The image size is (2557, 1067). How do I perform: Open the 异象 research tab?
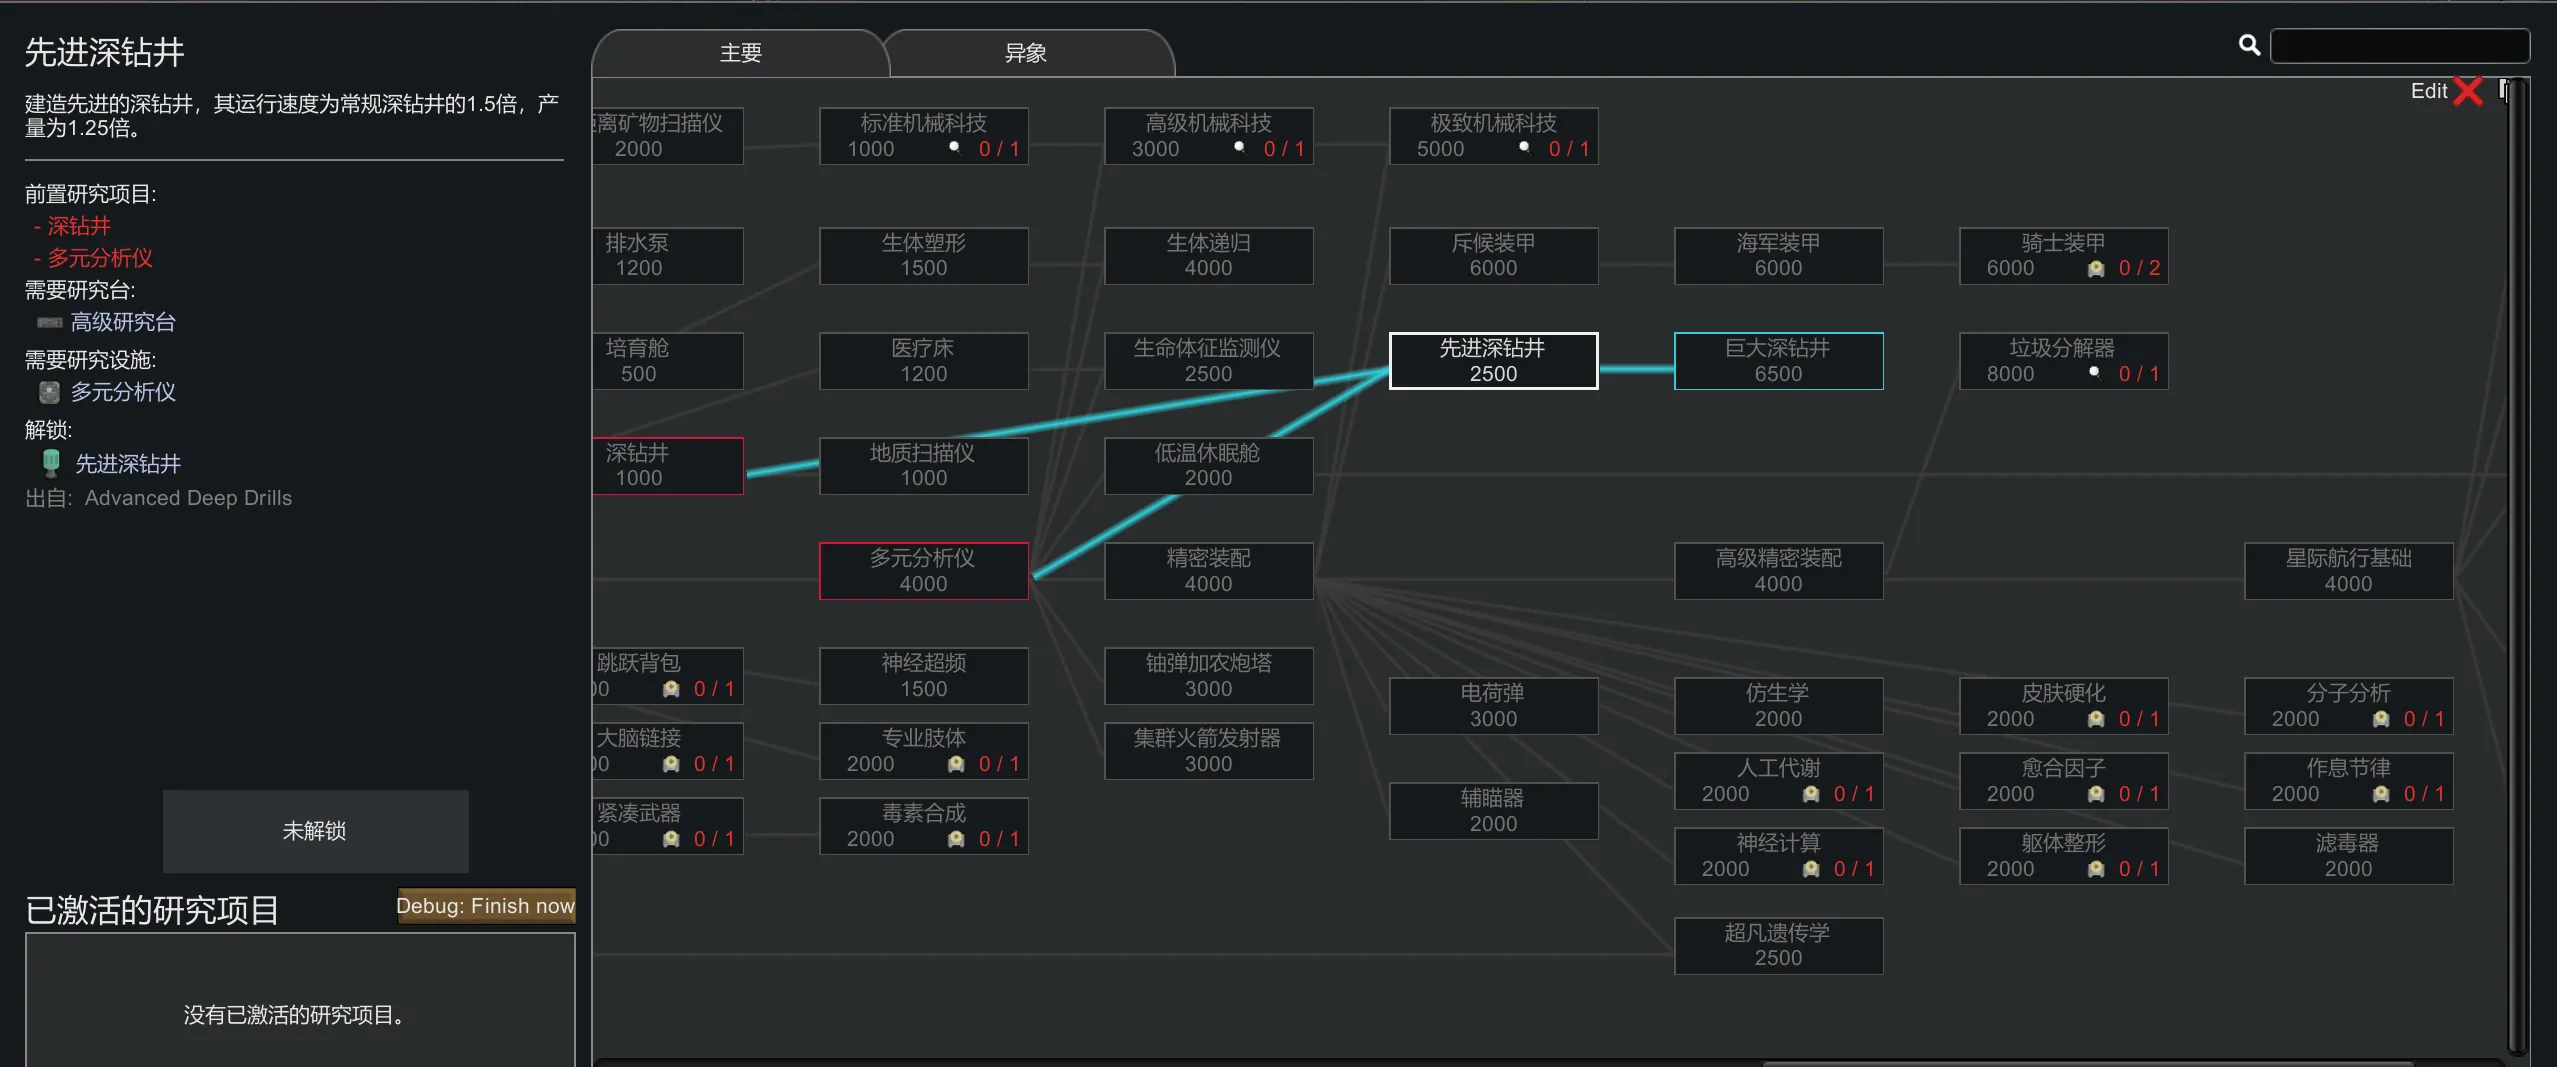[x=1025, y=53]
